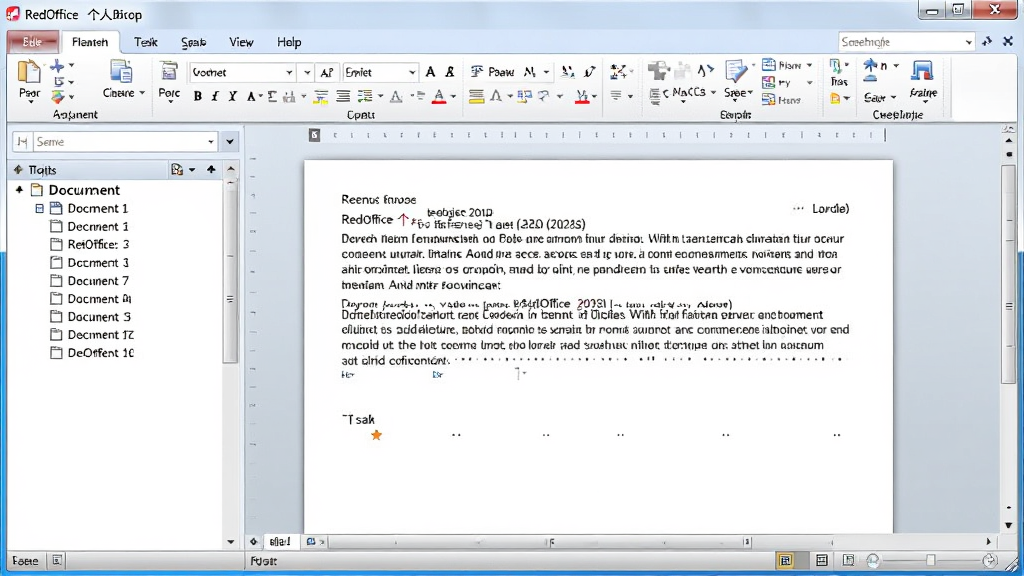Click the zoom slider handle

(x=930, y=560)
